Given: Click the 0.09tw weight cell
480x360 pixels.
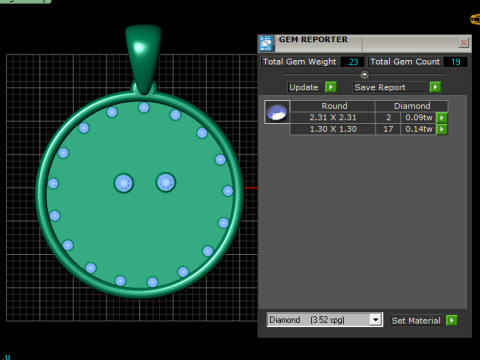Looking at the screenshot, I should pyautogui.click(x=419, y=117).
